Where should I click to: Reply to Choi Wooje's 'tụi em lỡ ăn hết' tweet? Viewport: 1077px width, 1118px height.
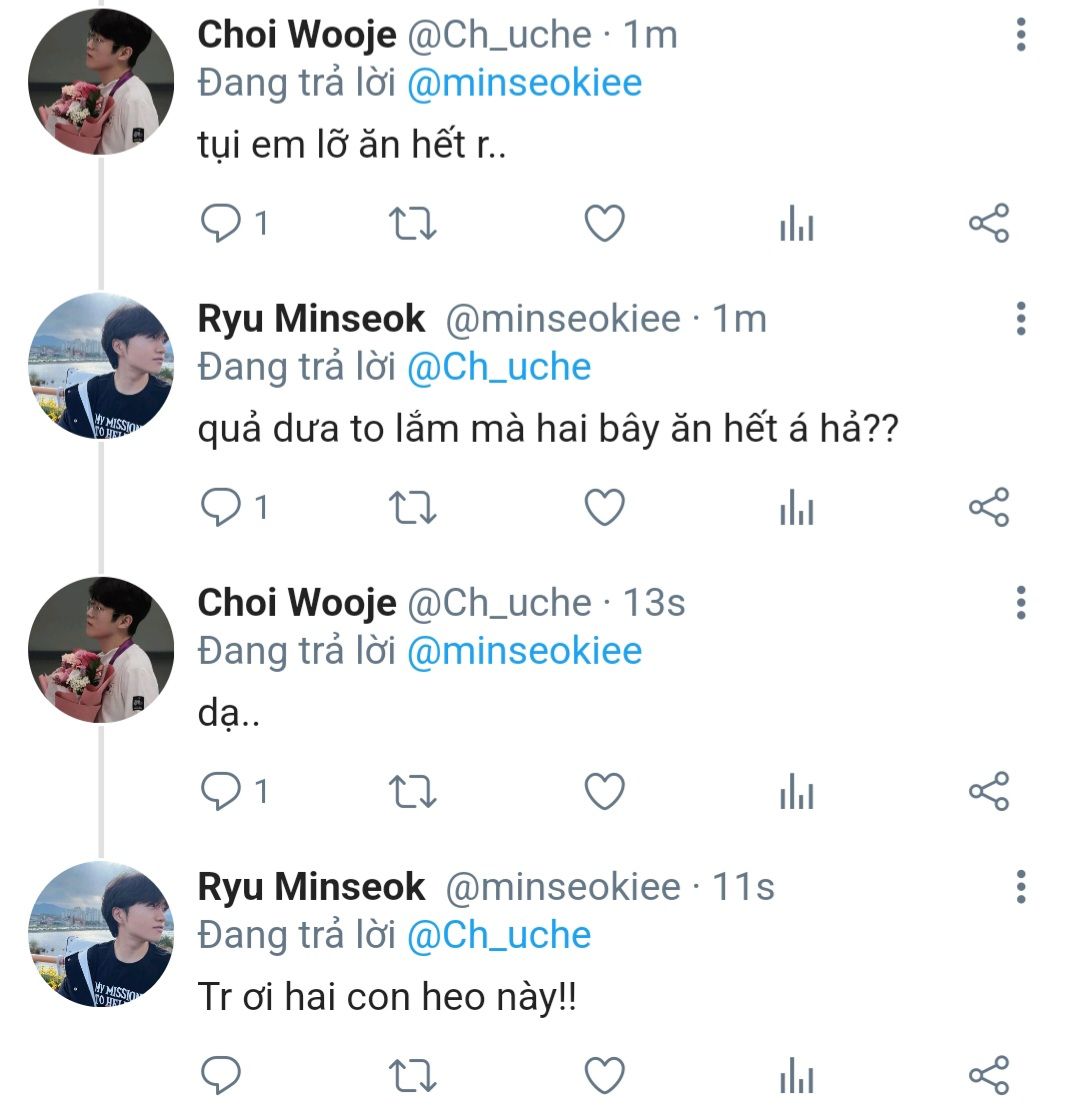220,223
